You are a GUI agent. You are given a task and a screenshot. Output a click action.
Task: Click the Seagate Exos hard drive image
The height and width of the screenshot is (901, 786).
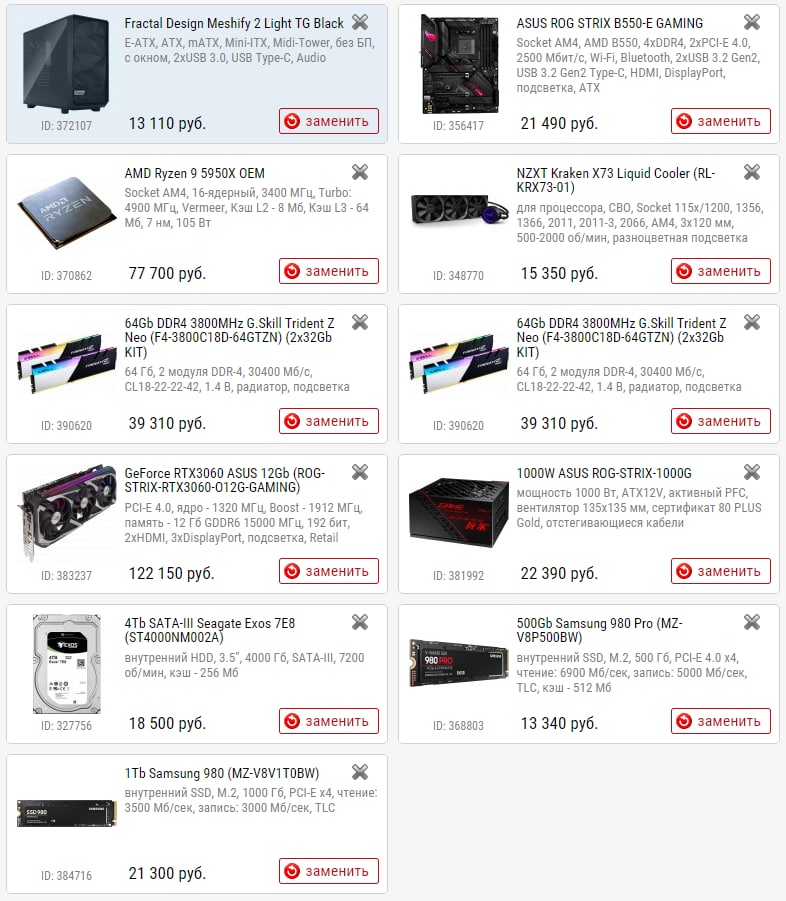67,664
